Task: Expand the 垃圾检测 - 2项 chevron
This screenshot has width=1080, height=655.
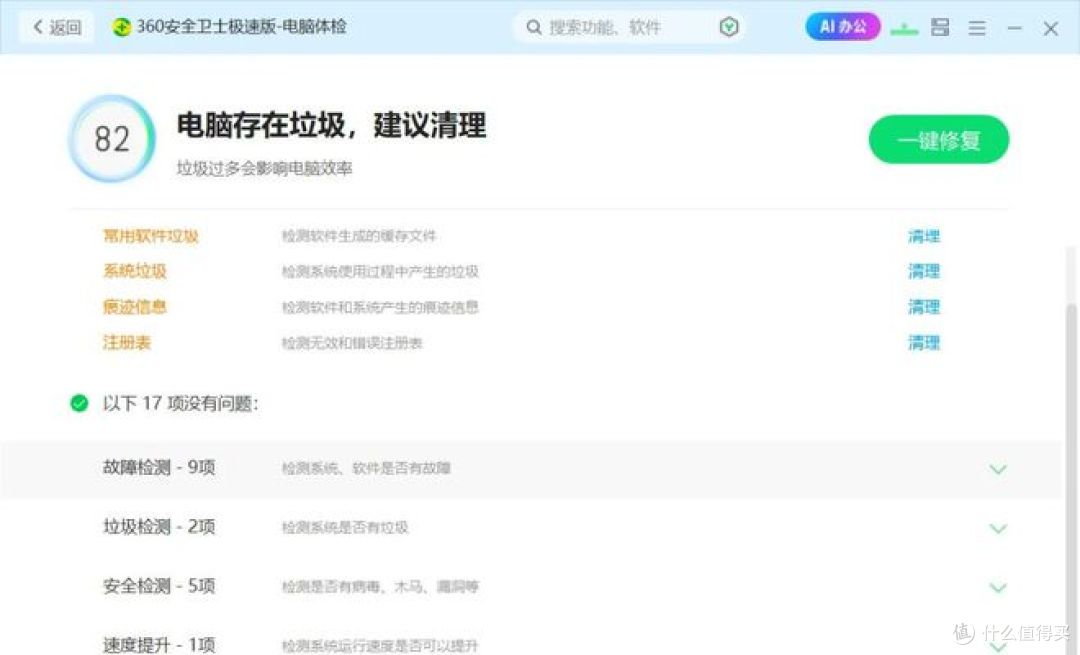Action: [x=998, y=528]
